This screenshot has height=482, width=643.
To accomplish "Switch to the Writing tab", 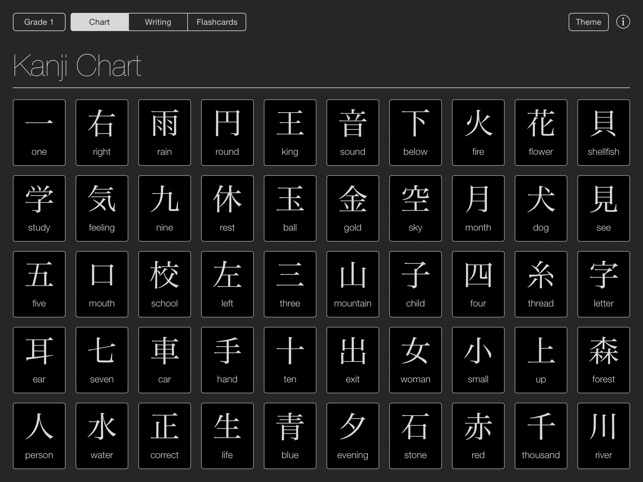I will 158,22.
